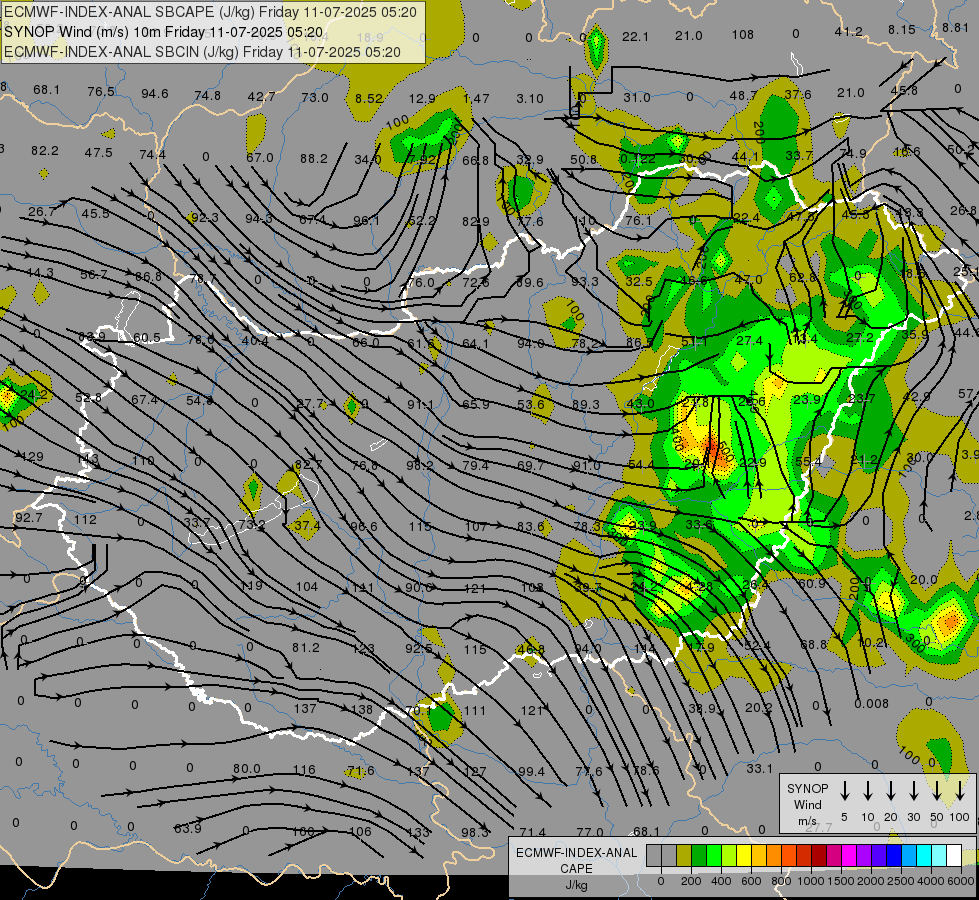Screen dimensions: 979x900
Task: Click the map value 8.81
Action: coord(955,27)
